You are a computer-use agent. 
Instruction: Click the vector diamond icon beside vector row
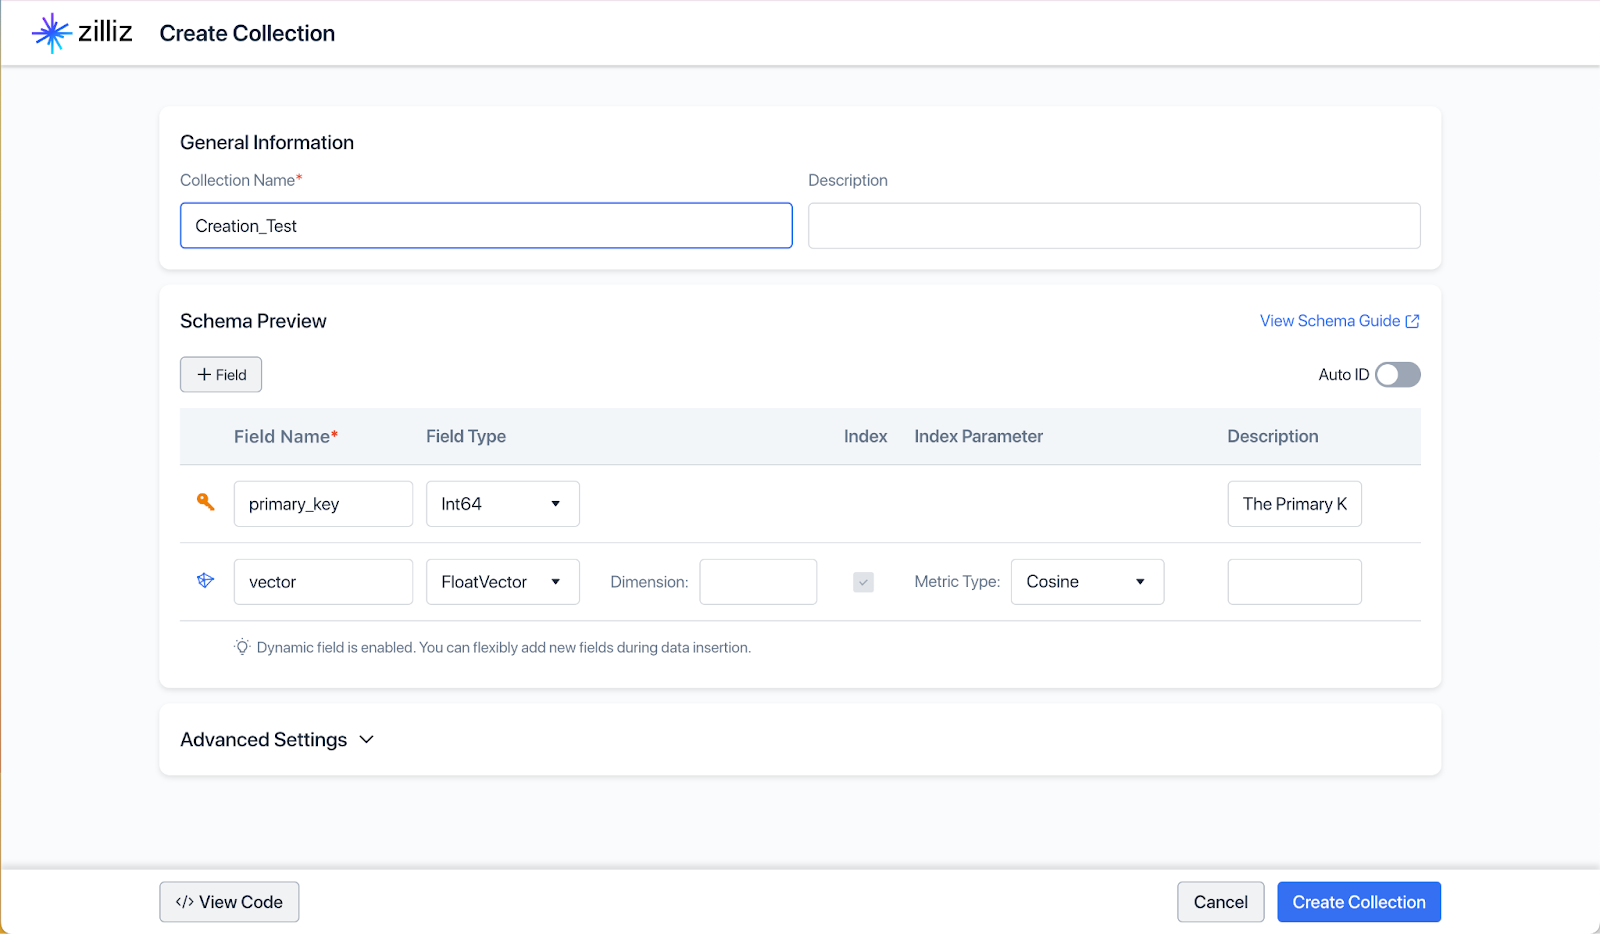pos(205,580)
